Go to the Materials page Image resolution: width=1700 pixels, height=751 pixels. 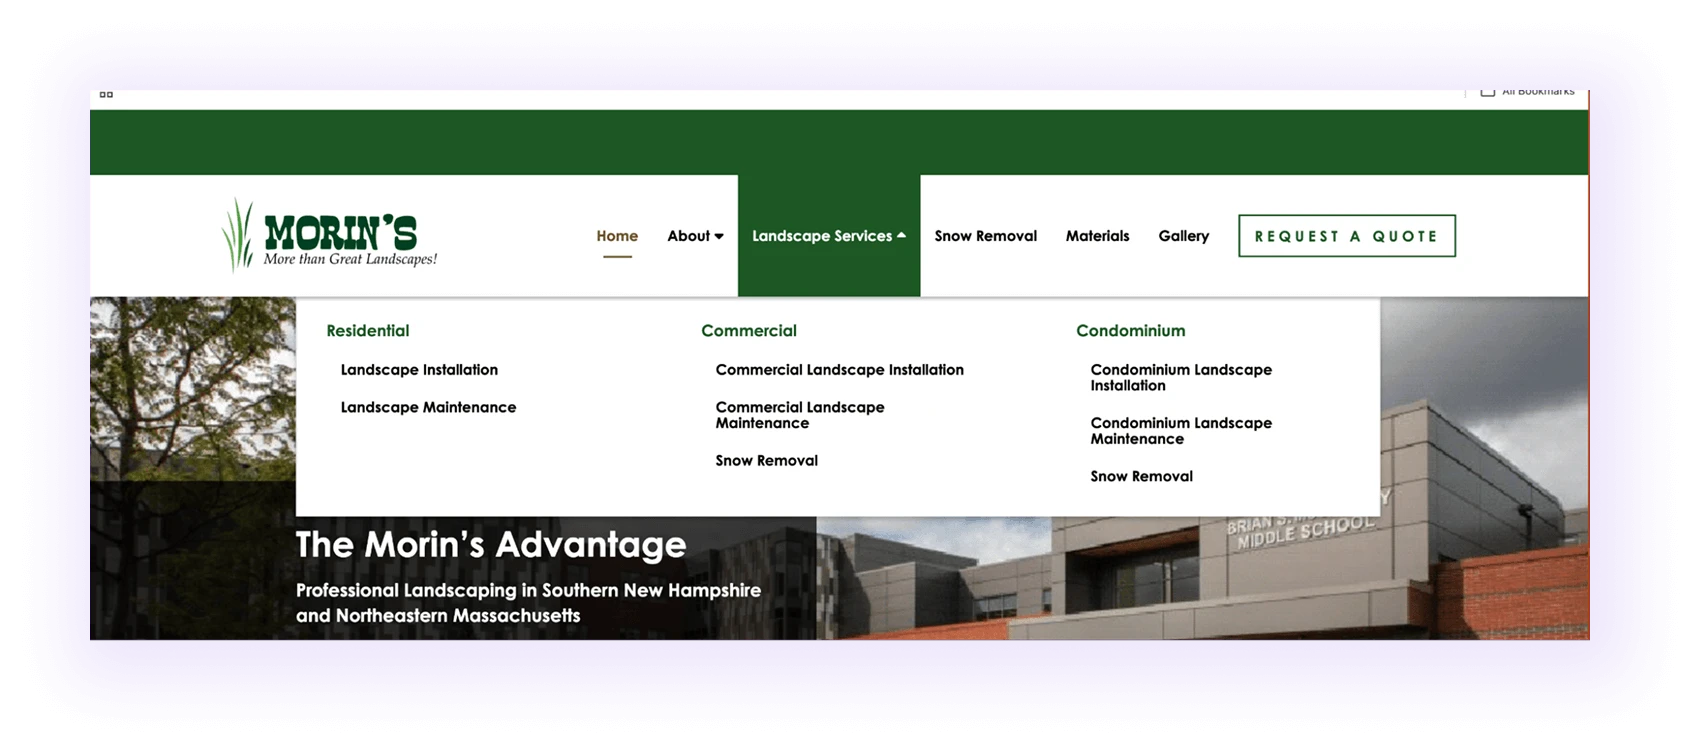pyautogui.click(x=1097, y=236)
